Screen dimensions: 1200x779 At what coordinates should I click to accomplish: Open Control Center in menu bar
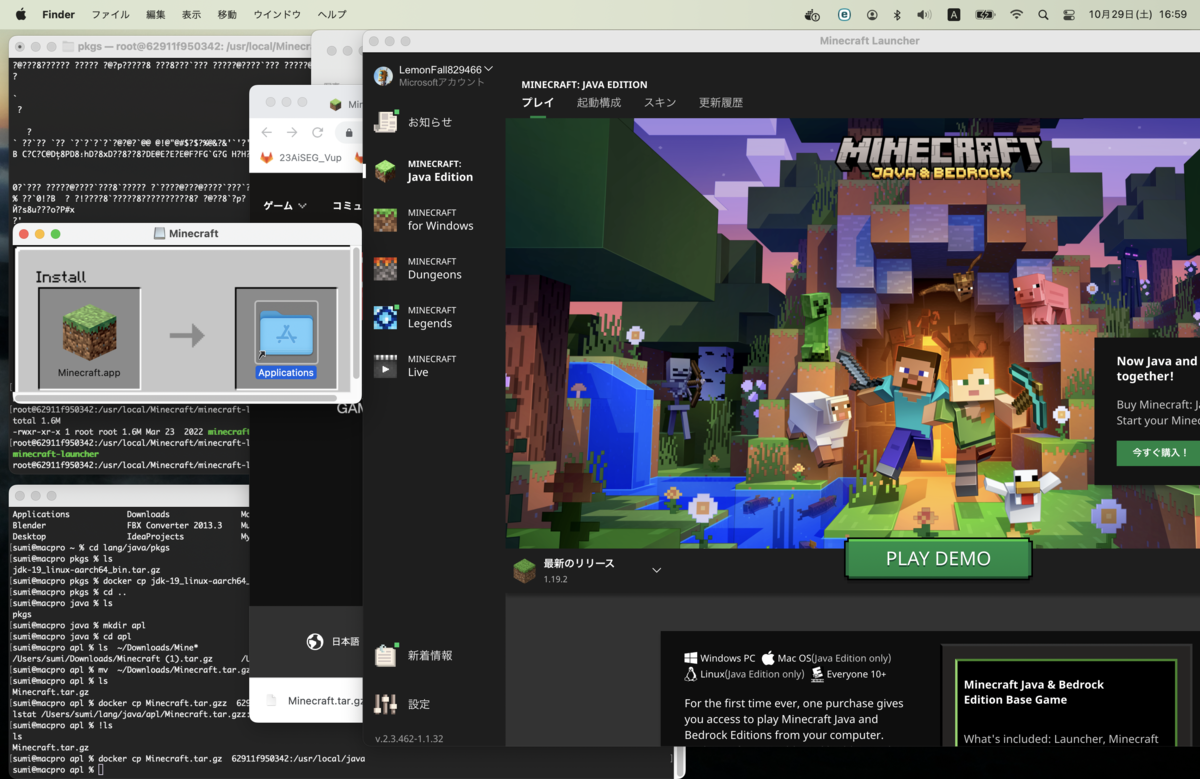coord(1069,15)
